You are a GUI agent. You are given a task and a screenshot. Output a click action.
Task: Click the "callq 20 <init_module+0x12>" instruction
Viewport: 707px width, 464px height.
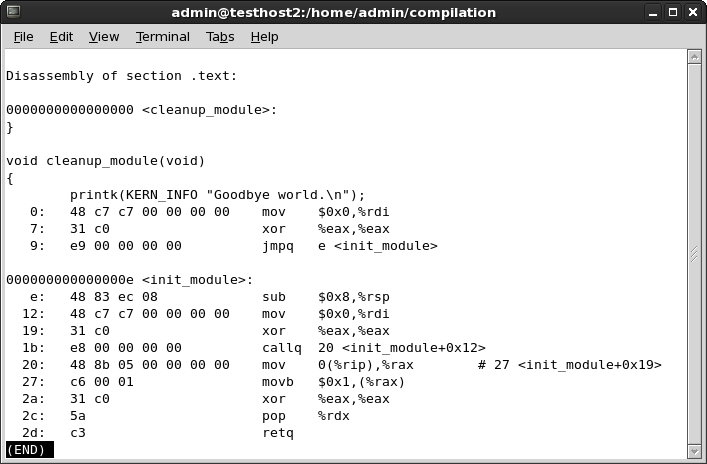click(x=374, y=348)
